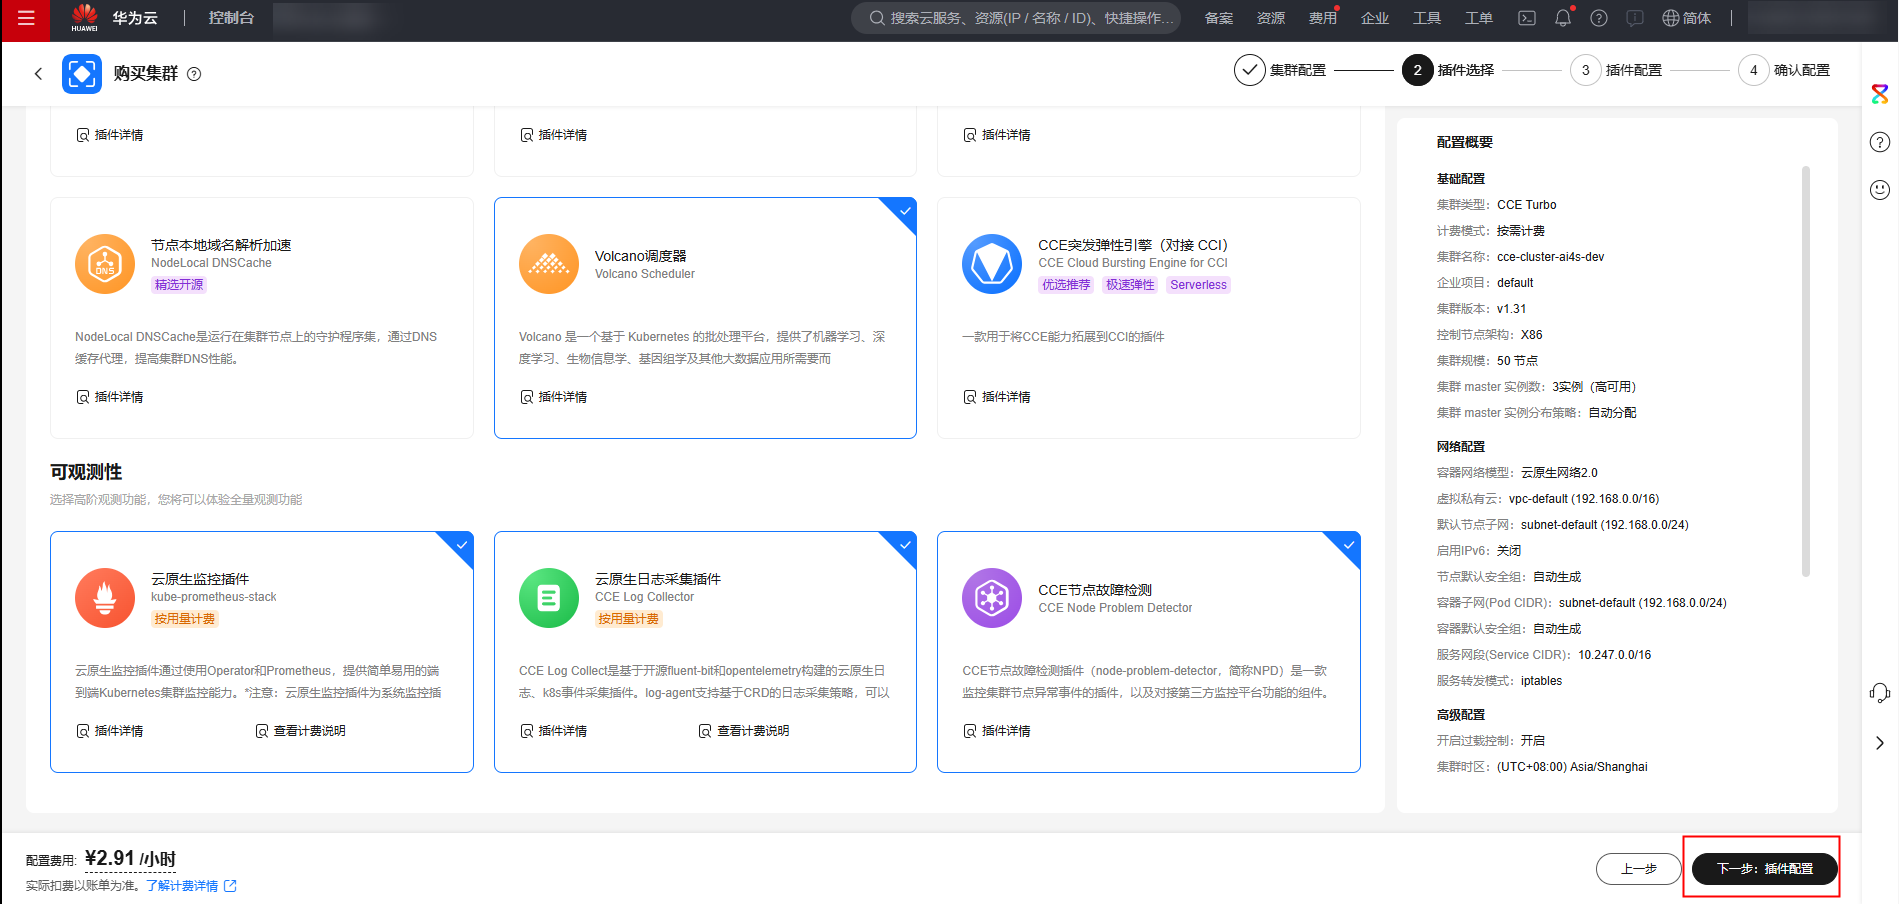
Task: Select the 节点本地域名解析加速 plugin card
Action: [x=262, y=318]
